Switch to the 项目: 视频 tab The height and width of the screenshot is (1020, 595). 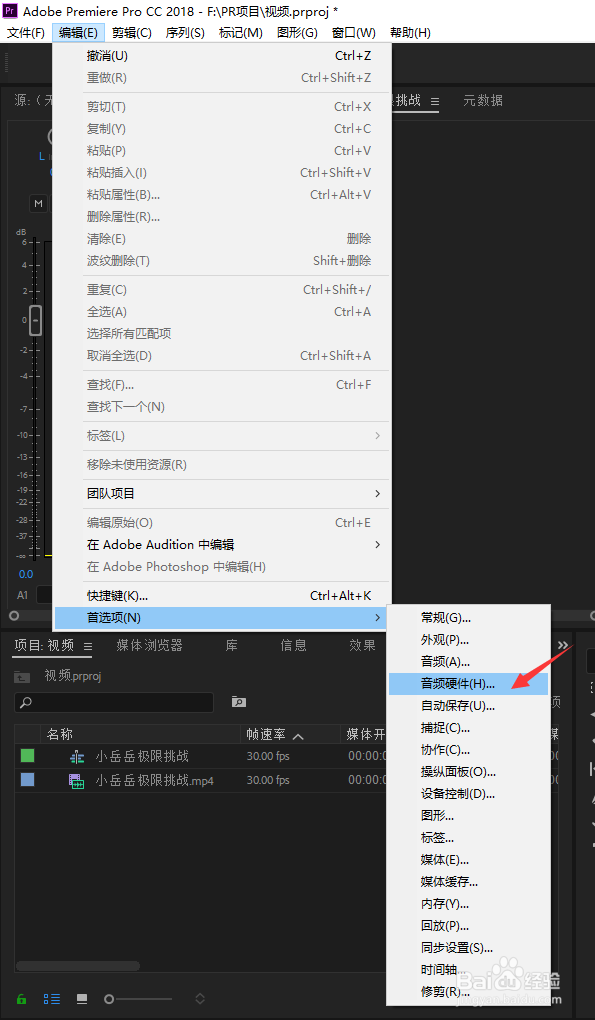(x=44, y=645)
